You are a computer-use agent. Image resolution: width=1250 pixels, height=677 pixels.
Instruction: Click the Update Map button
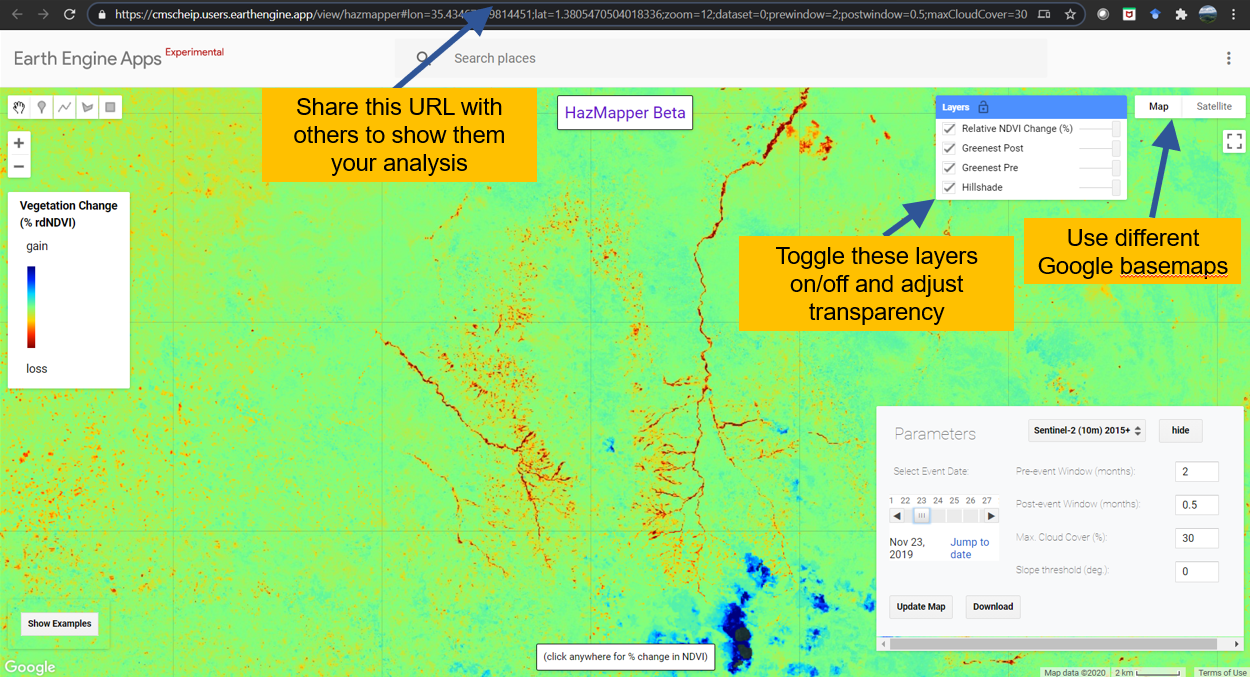click(x=921, y=606)
